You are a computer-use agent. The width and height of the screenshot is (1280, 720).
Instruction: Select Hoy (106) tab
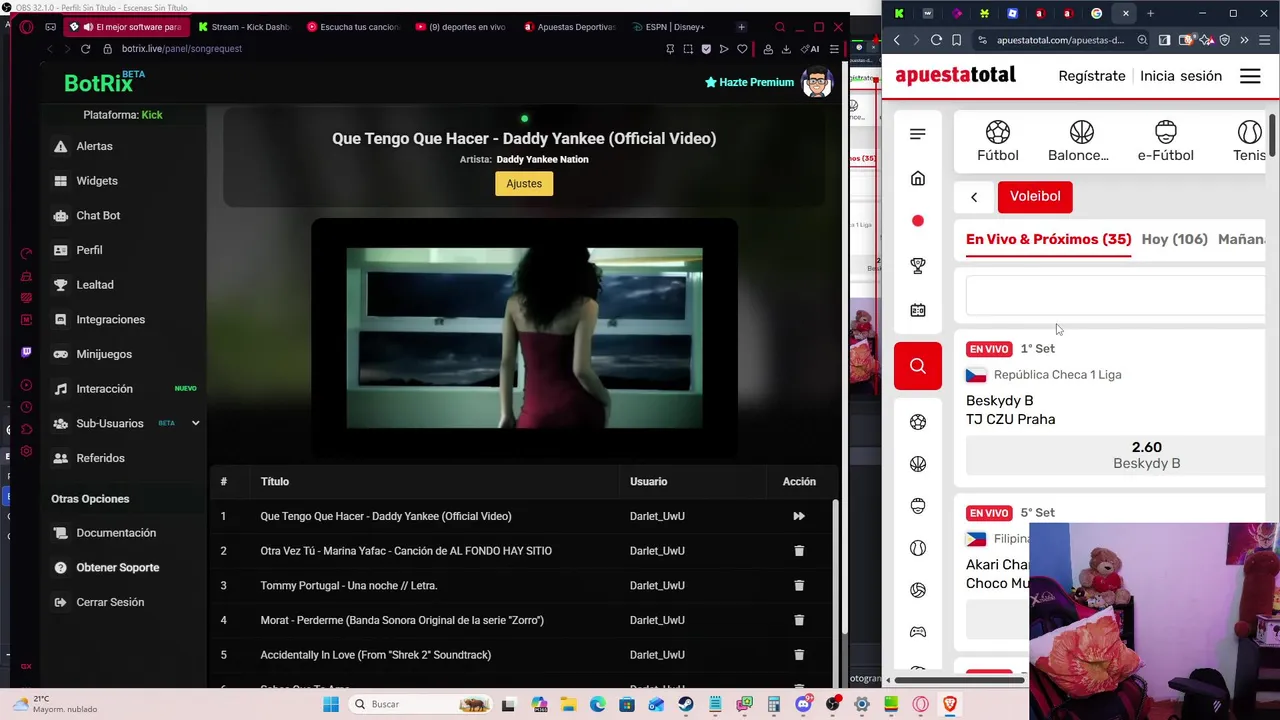1174,240
